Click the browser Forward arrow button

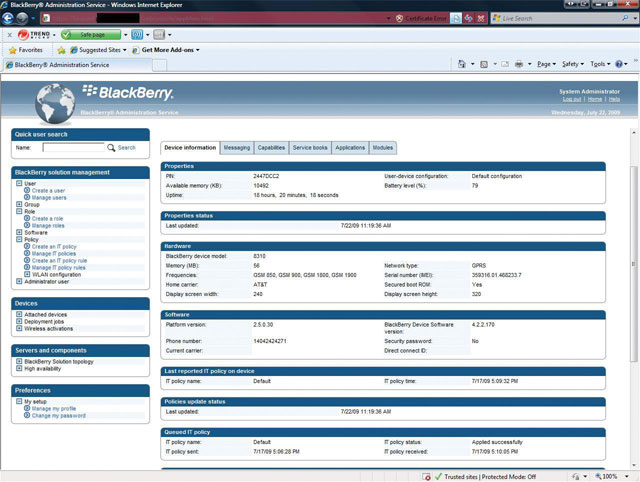click(22, 18)
